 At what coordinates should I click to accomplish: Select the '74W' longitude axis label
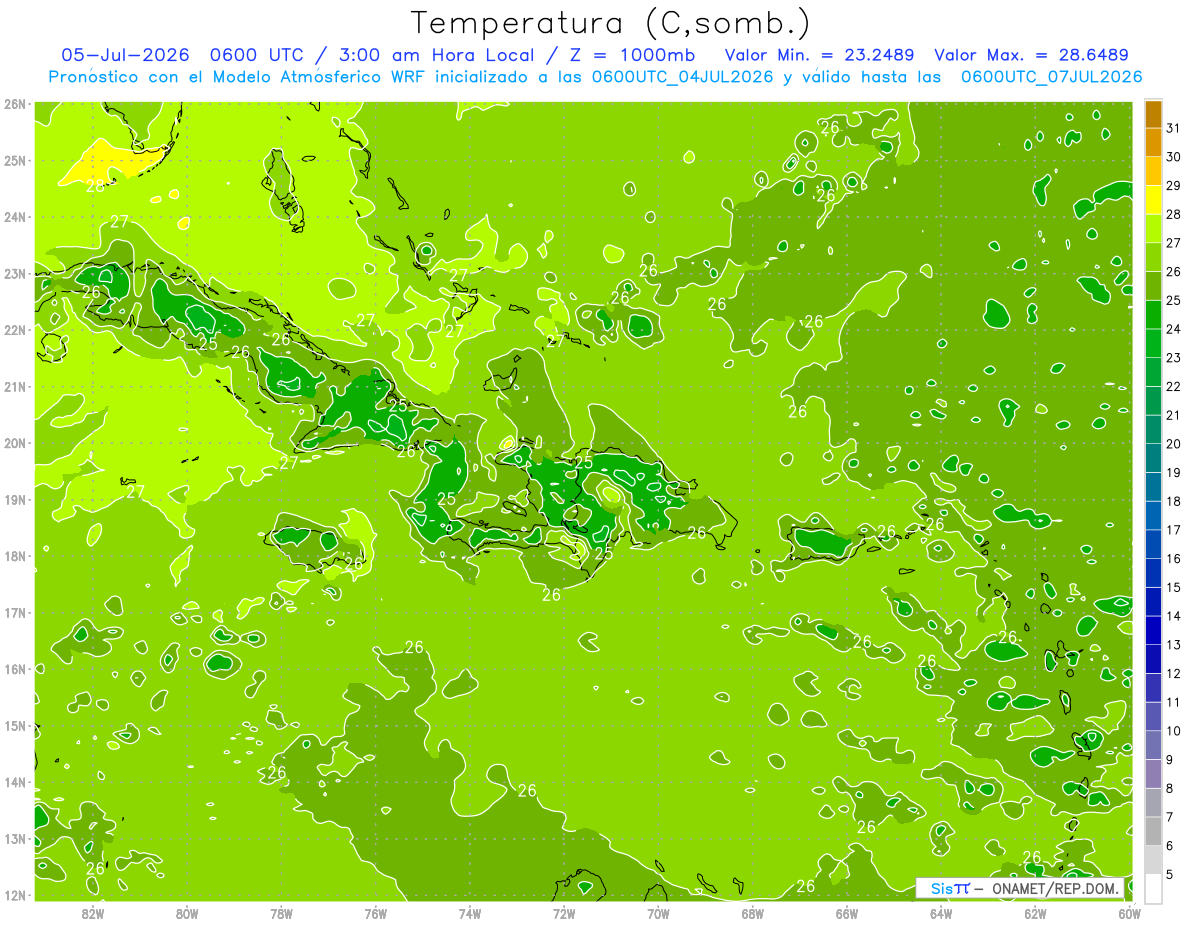coord(470,913)
